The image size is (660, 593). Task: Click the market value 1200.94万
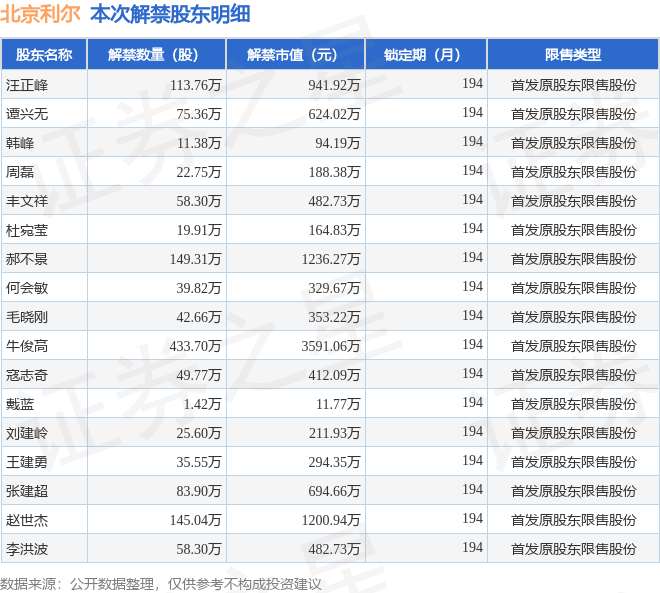pyautogui.click(x=331, y=520)
